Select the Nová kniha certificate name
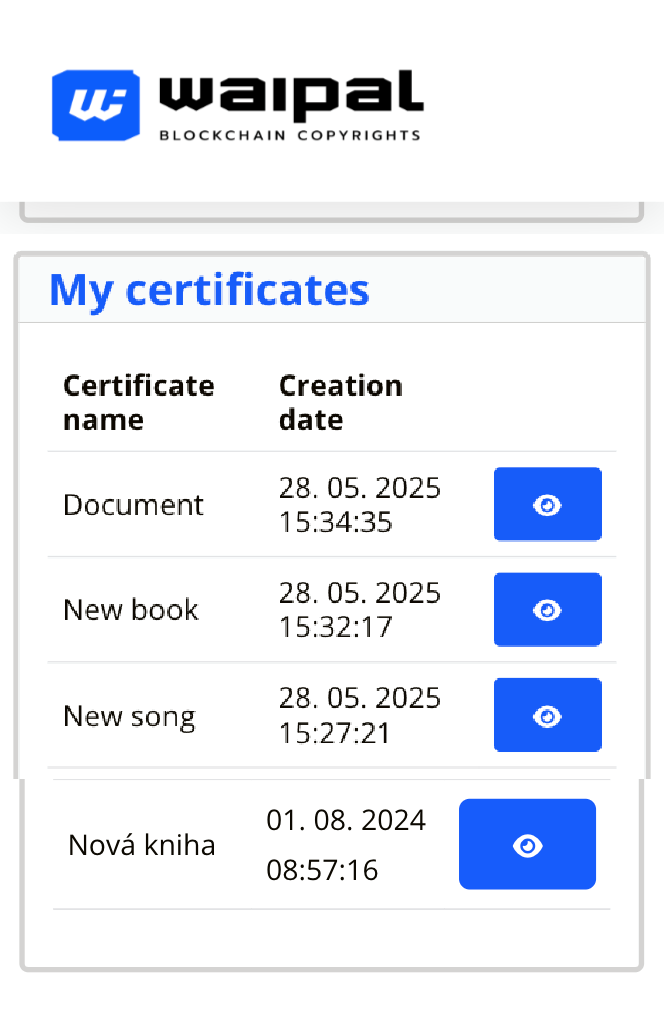Image resolution: width=664 pixels, height=1022 pixels. click(141, 845)
